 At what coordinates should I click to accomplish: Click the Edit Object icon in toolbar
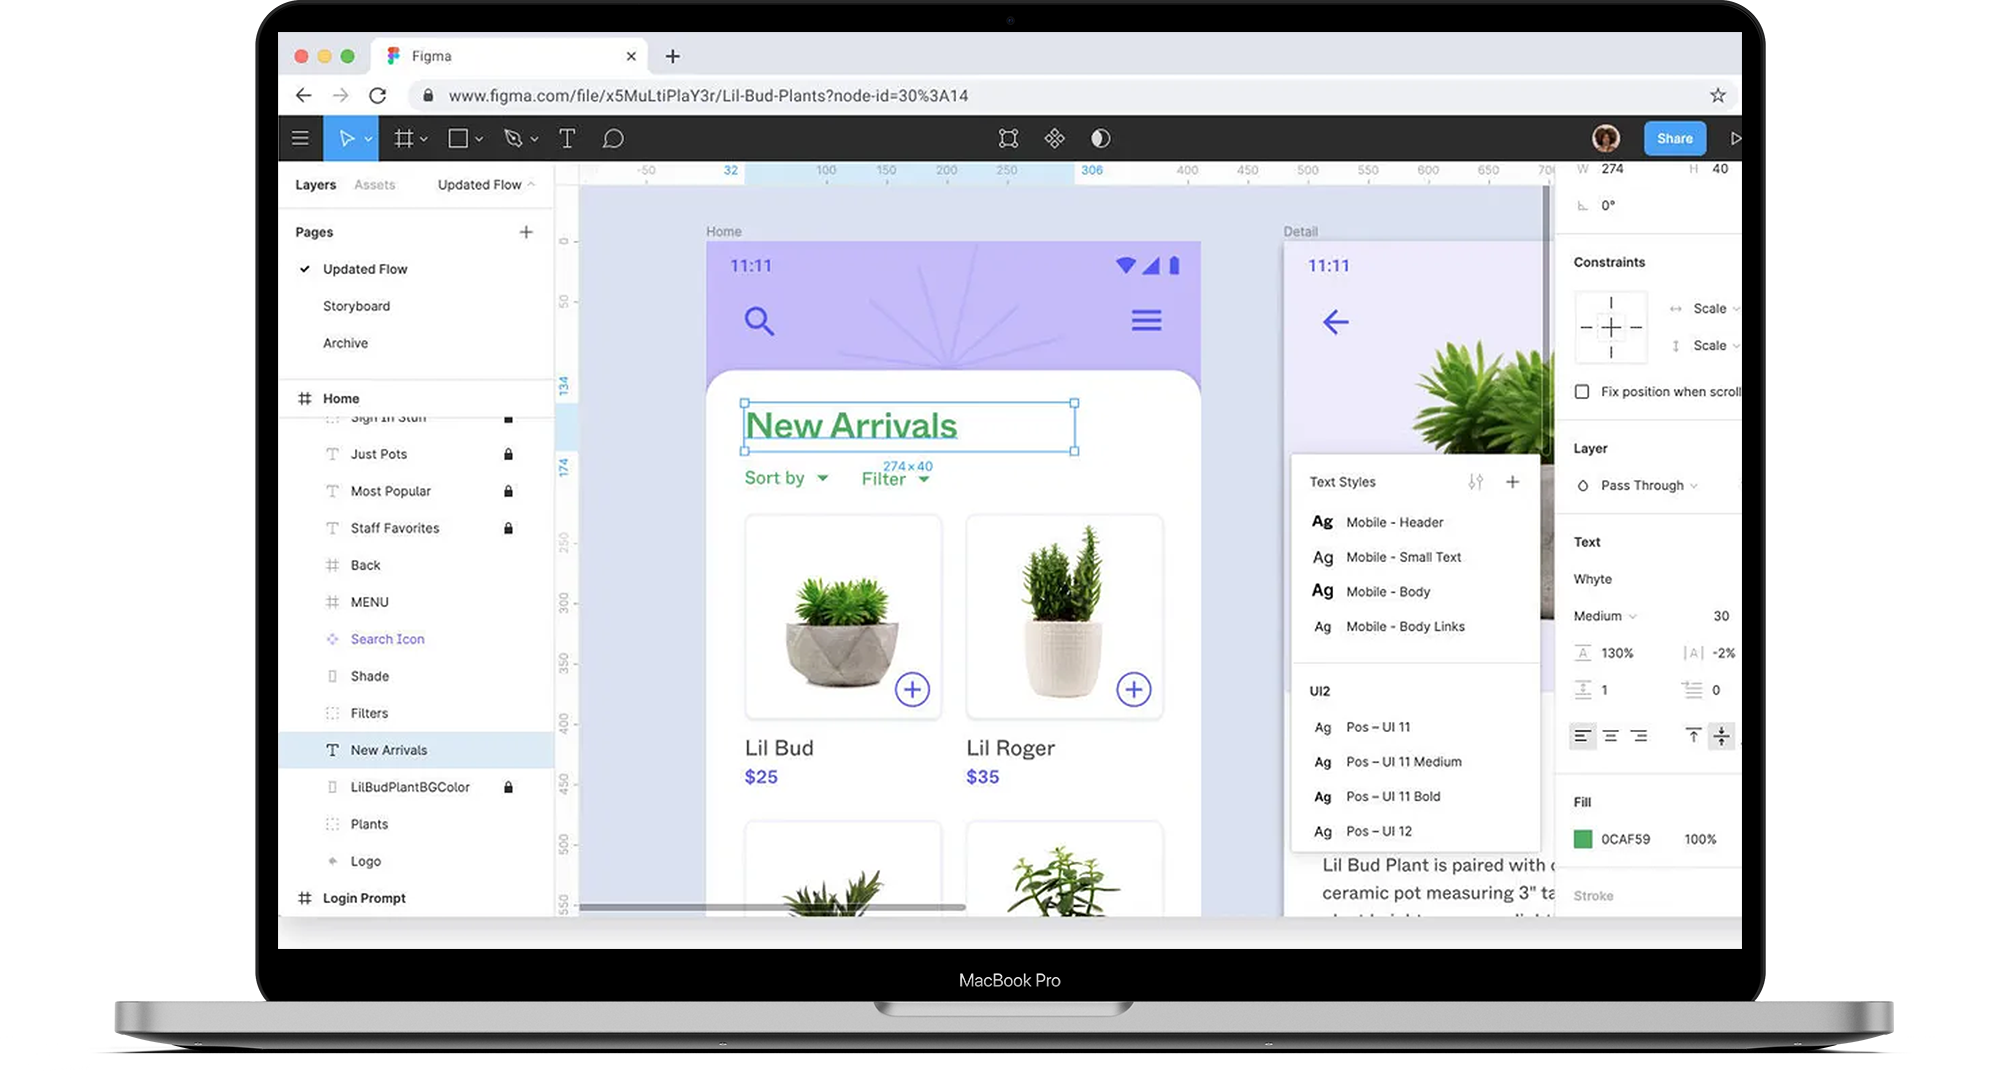pyautogui.click(x=1008, y=139)
